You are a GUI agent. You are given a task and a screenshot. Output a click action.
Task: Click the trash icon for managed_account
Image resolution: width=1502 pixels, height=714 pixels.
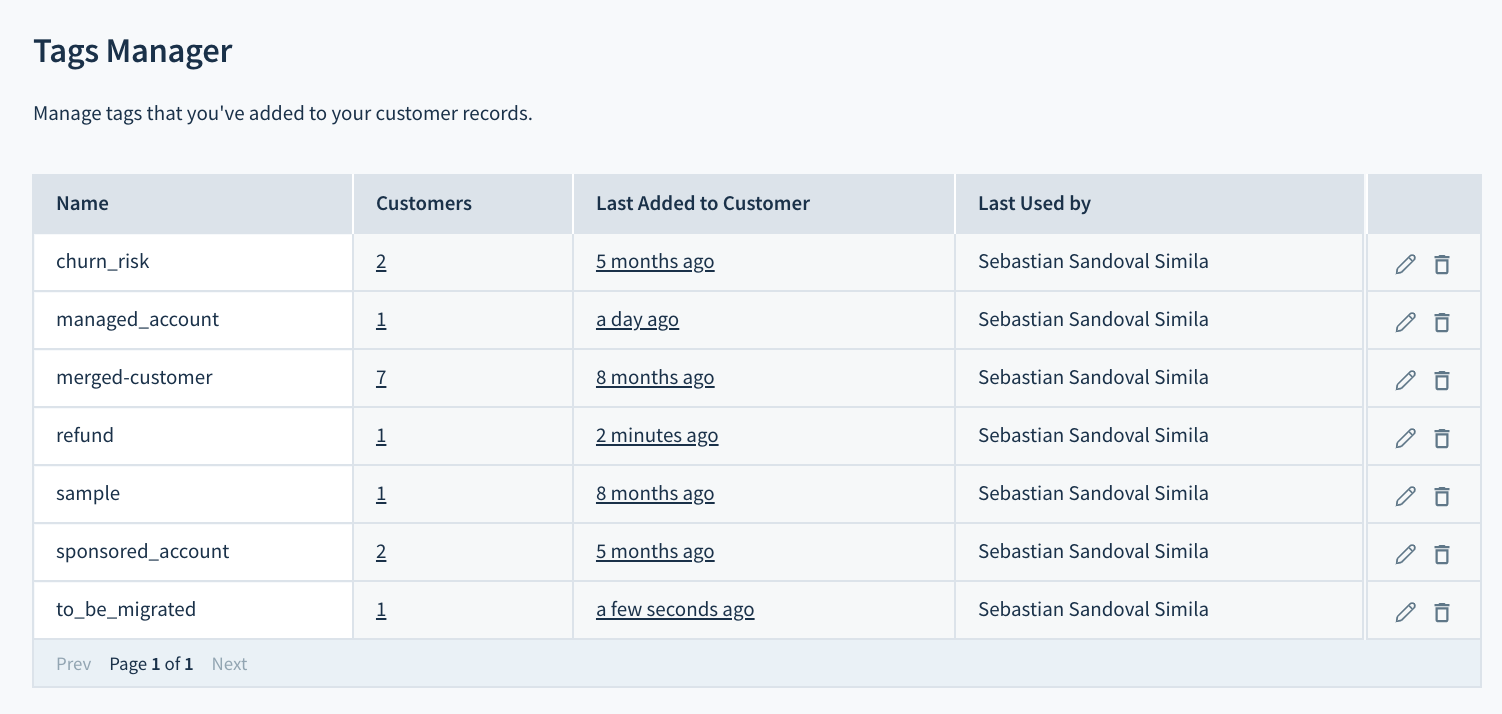coord(1441,322)
